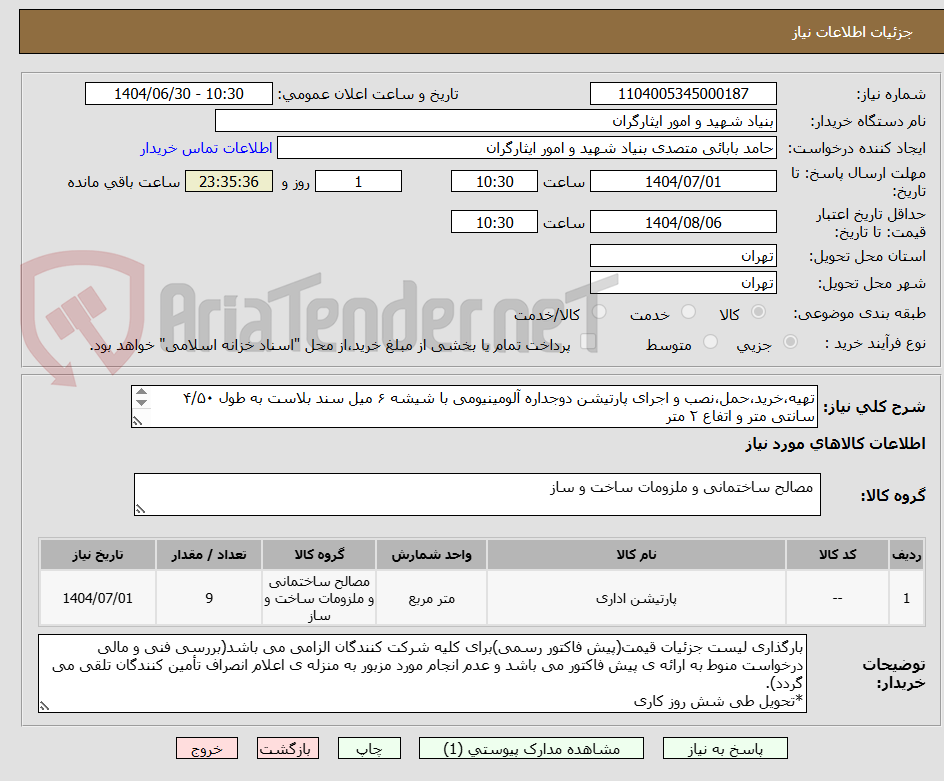This screenshot has height=781, width=944.
Task: Click price validity date 1404/08/06 field
Action: [x=683, y=222]
